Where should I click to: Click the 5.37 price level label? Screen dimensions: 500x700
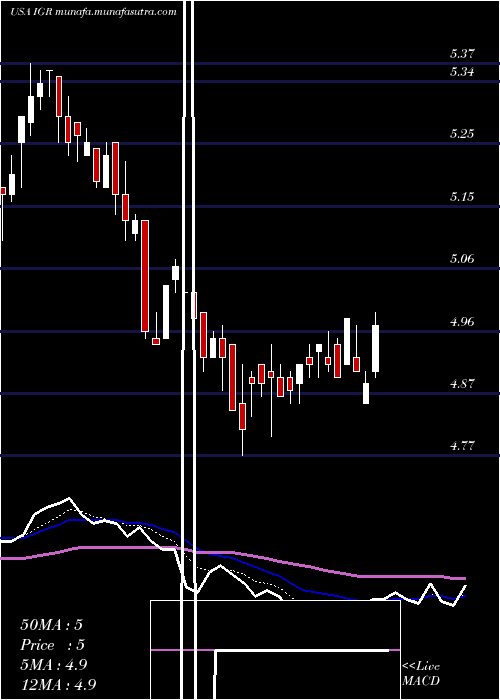point(462,54)
